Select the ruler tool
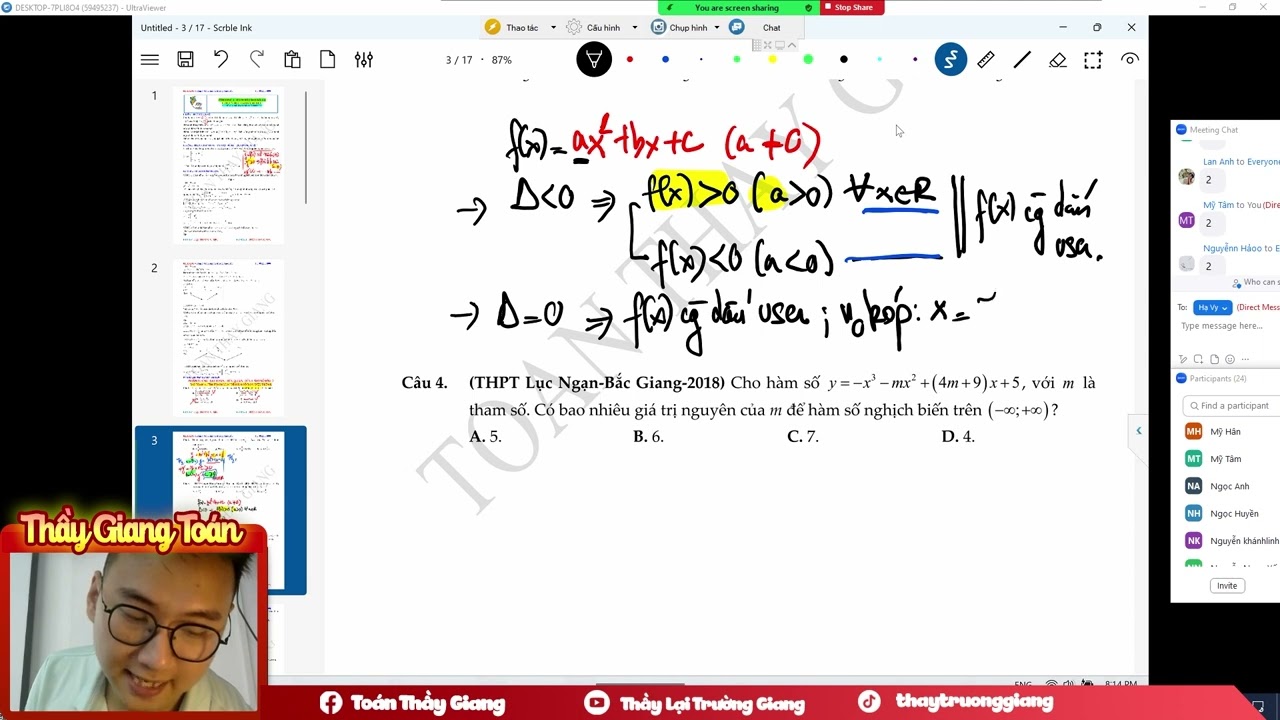The height and width of the screenshot is (720, 1280). click(x=986, y=60)
